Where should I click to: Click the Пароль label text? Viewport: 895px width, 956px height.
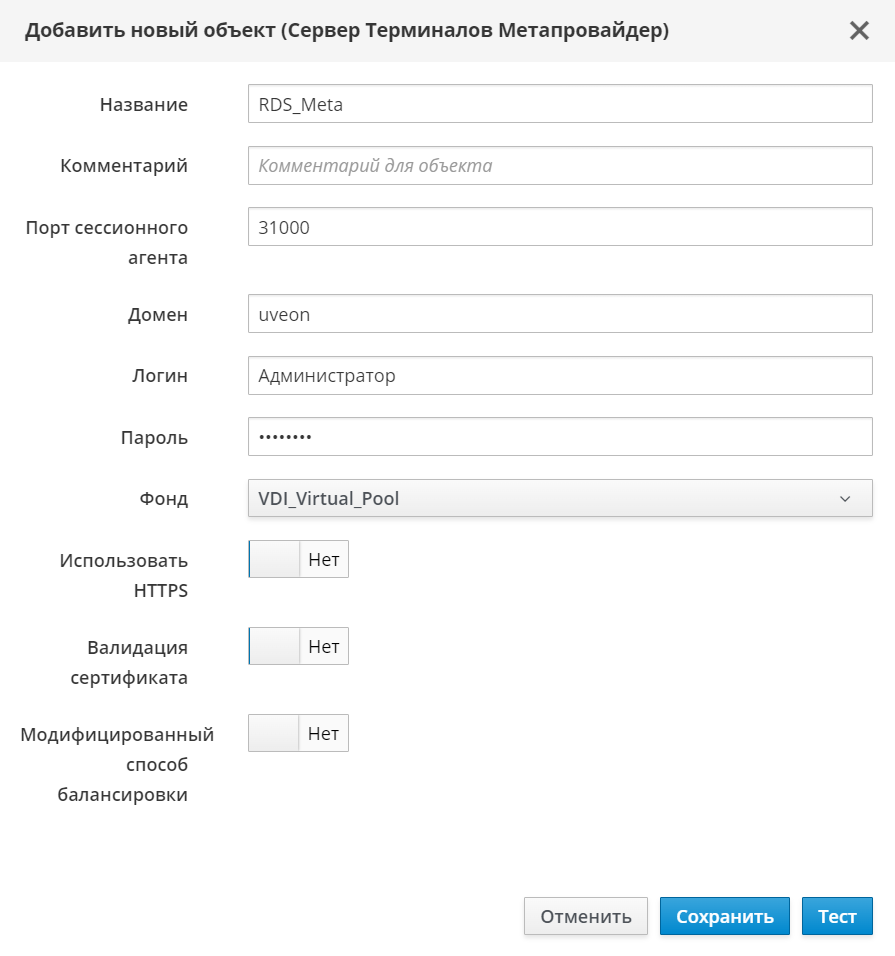click(154, 438)
